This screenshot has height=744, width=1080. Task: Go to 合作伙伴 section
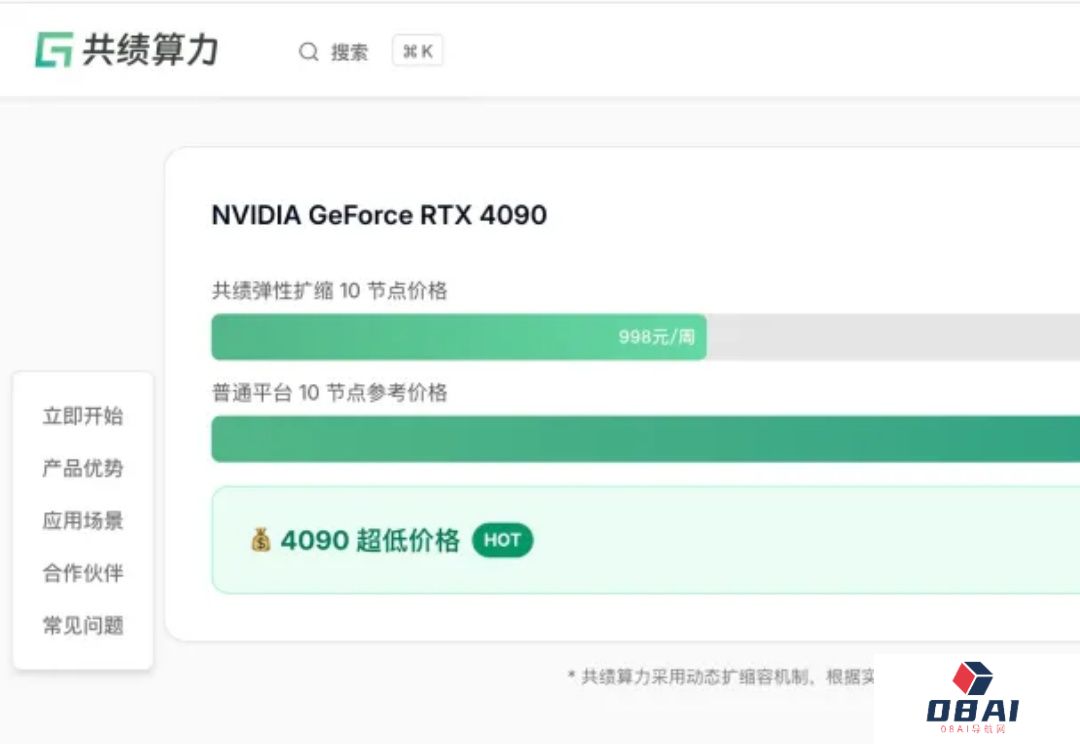pos(83,573)
